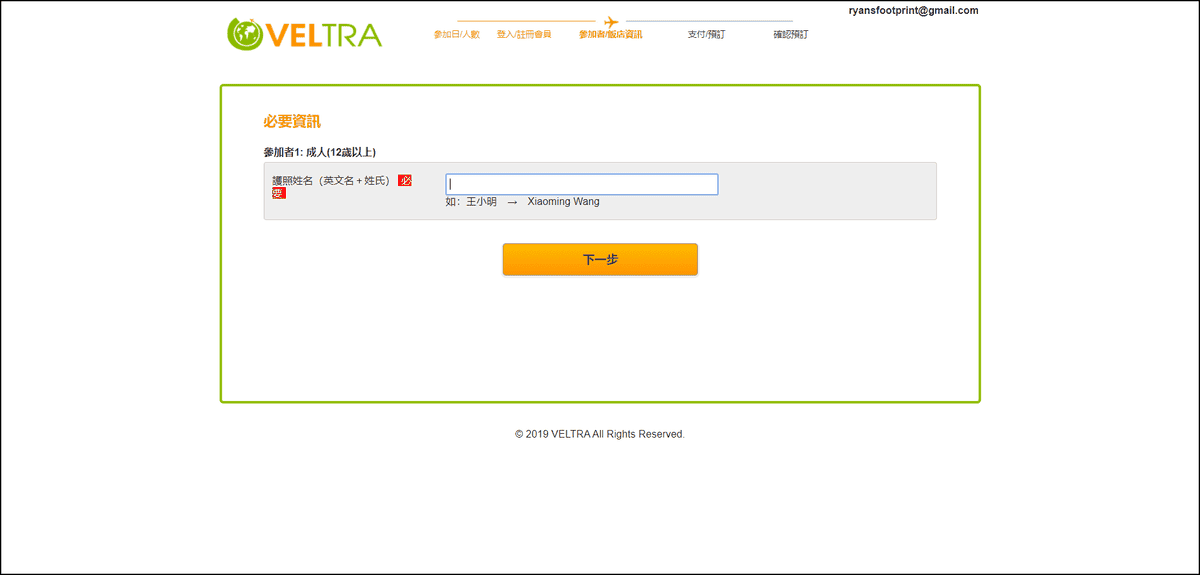Click the 下一步 button

click(600, 259)
